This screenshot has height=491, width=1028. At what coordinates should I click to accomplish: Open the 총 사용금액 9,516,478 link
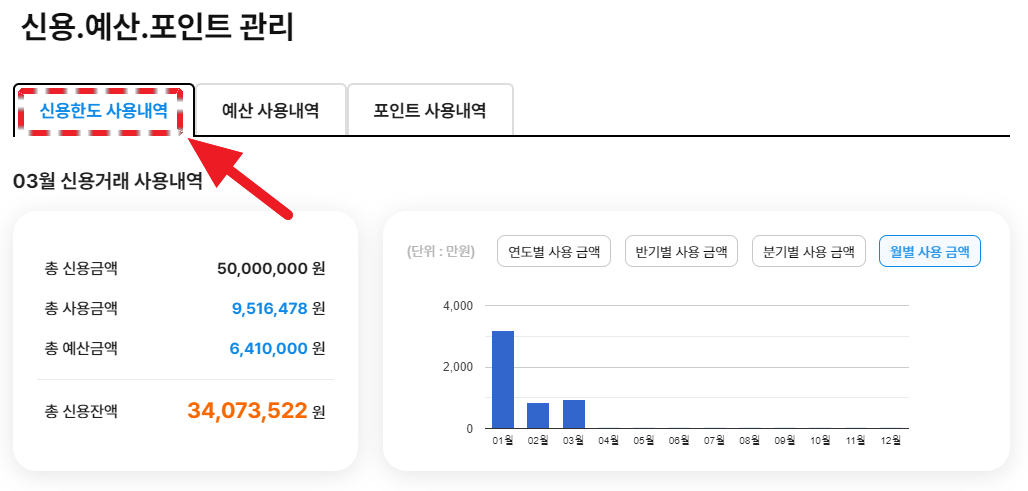click(x=269, y=308)
